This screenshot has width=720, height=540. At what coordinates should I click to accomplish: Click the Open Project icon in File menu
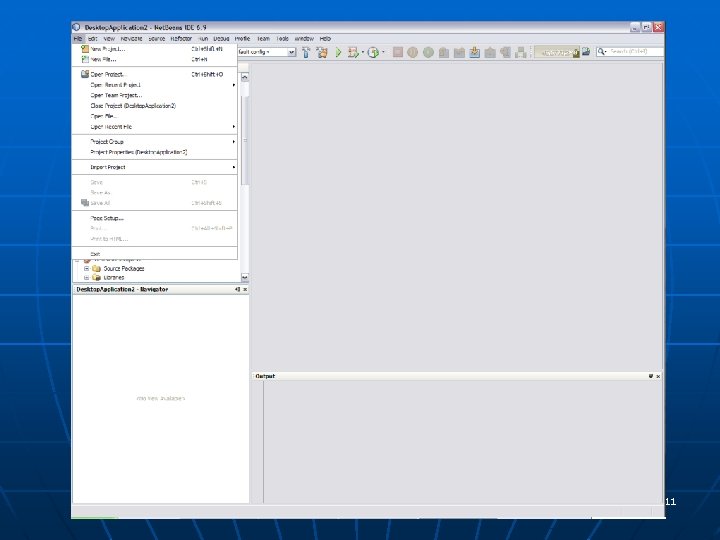(84, 74)
